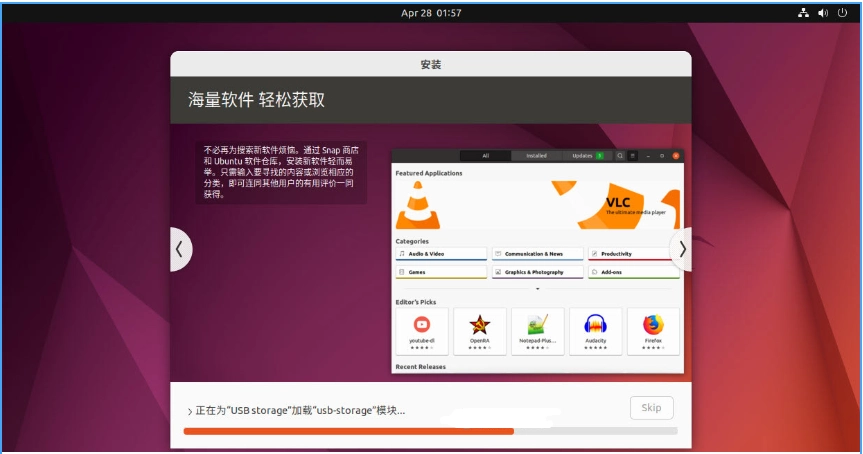The image size is (863, 454).
Task: Open the Apr 28 01:57 clock
Action: tap(431, 13)
